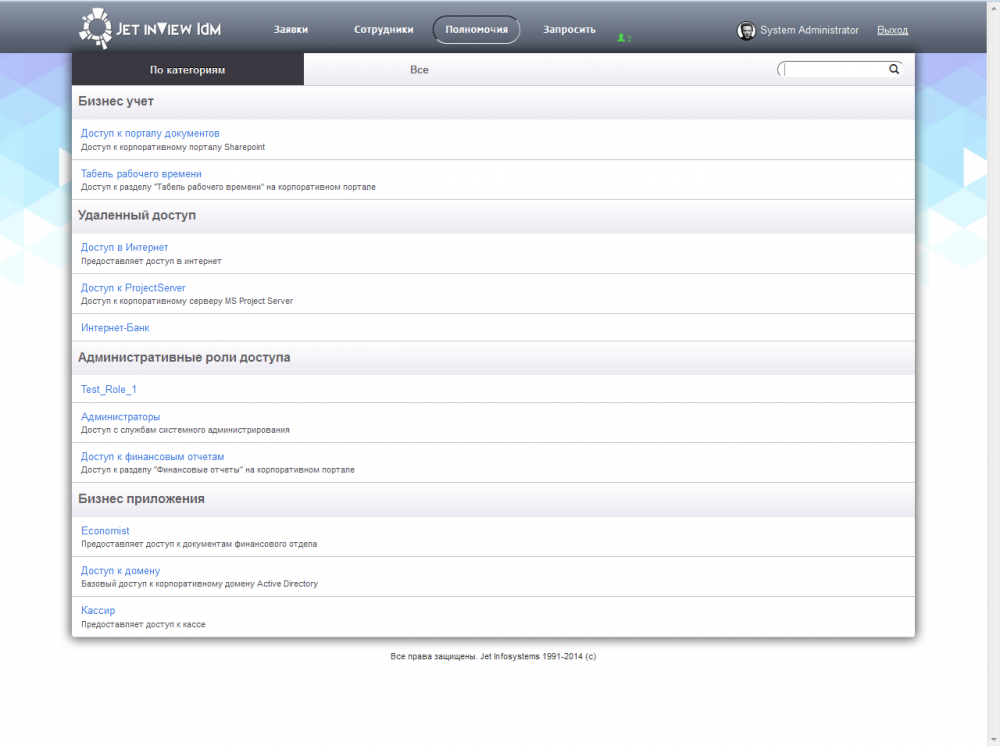Open the Табель рабочего времени link

[141, 173]
